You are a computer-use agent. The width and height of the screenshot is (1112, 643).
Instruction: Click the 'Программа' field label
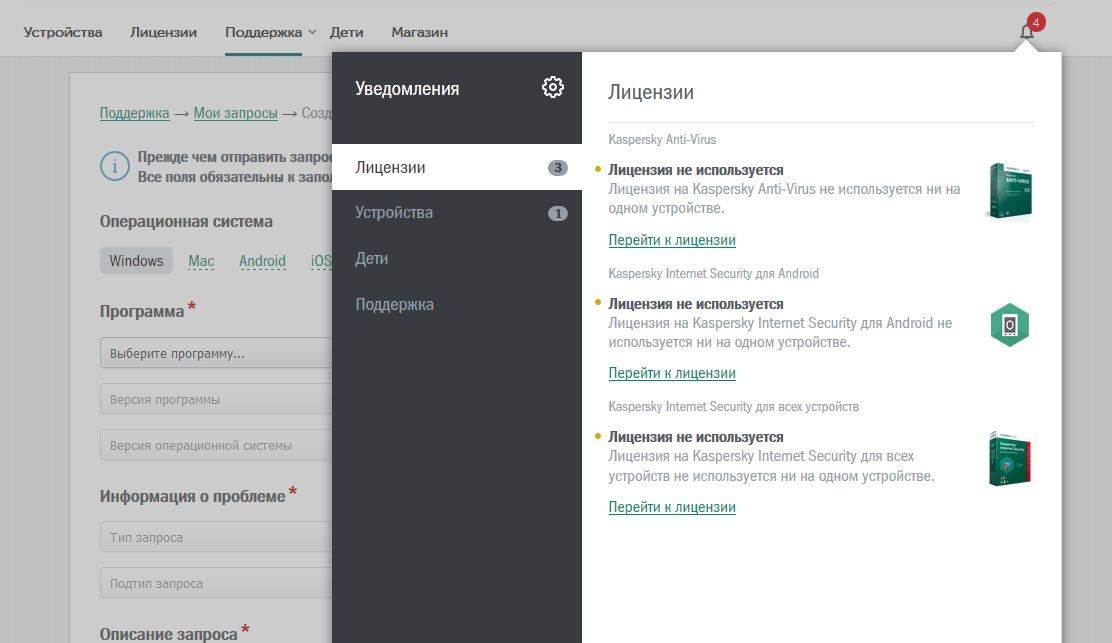(142, 311)
